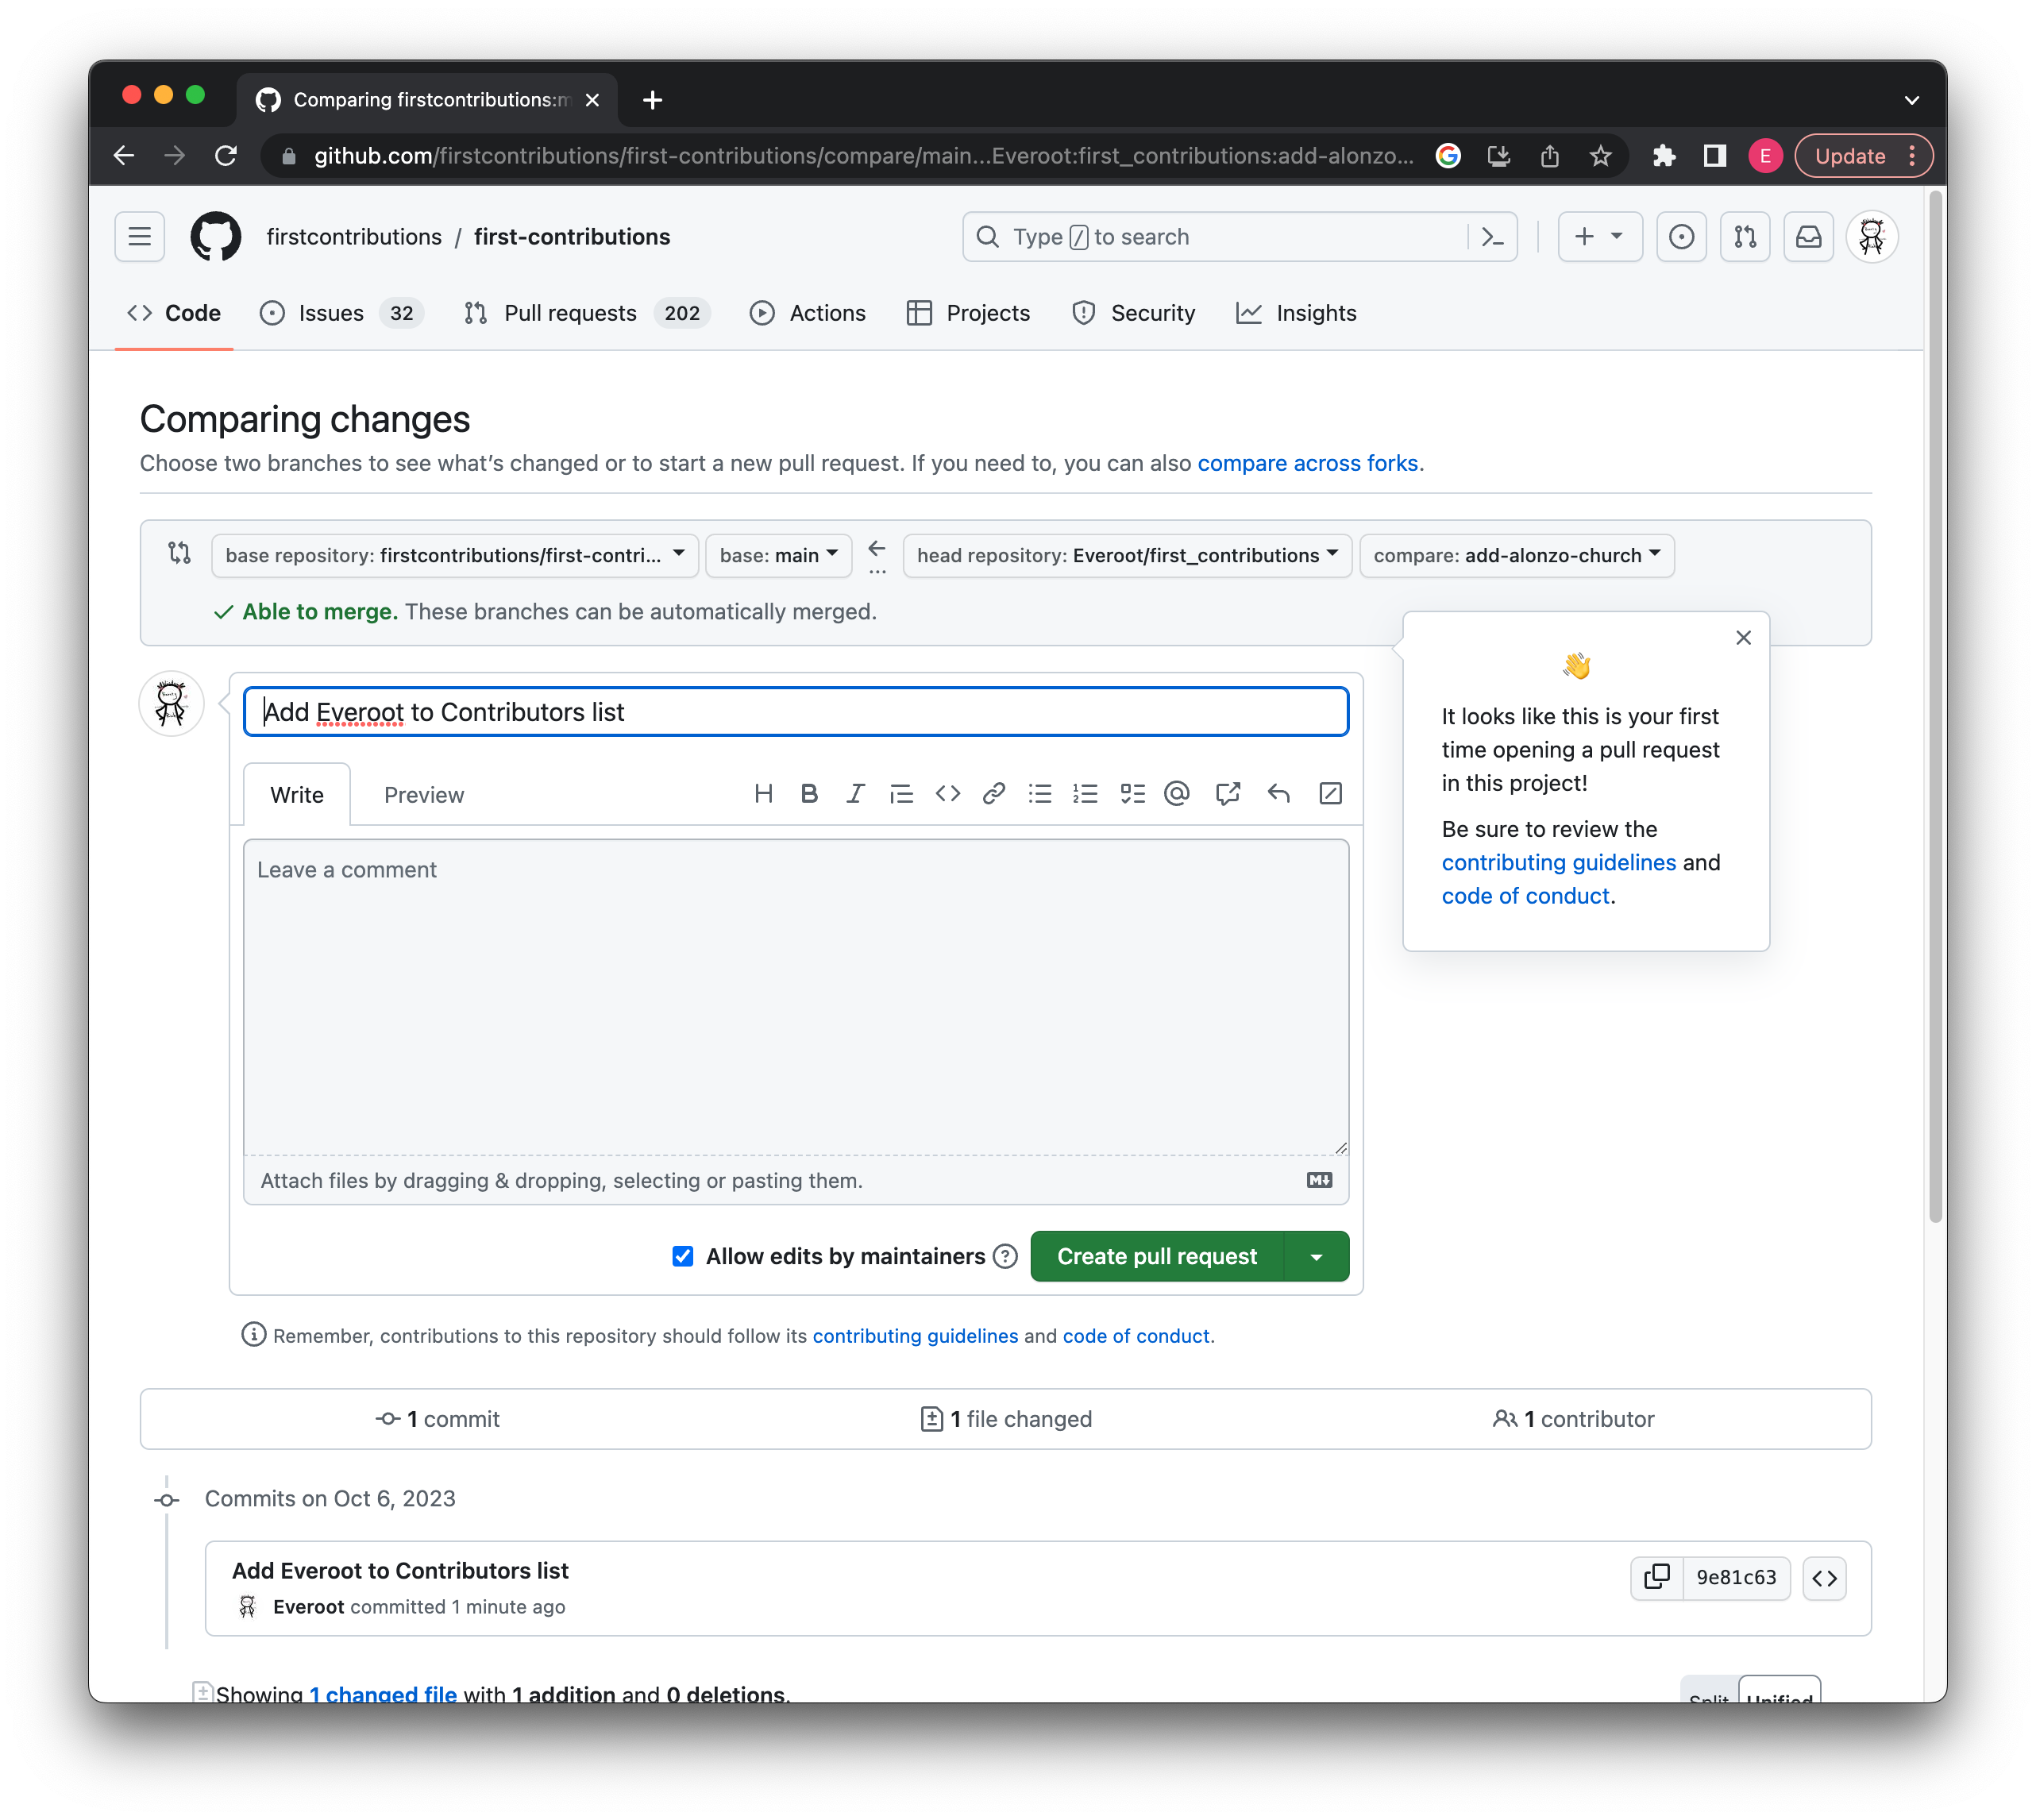
Task: Click the insights icon in nav
Action: [x=1251, y=313]
